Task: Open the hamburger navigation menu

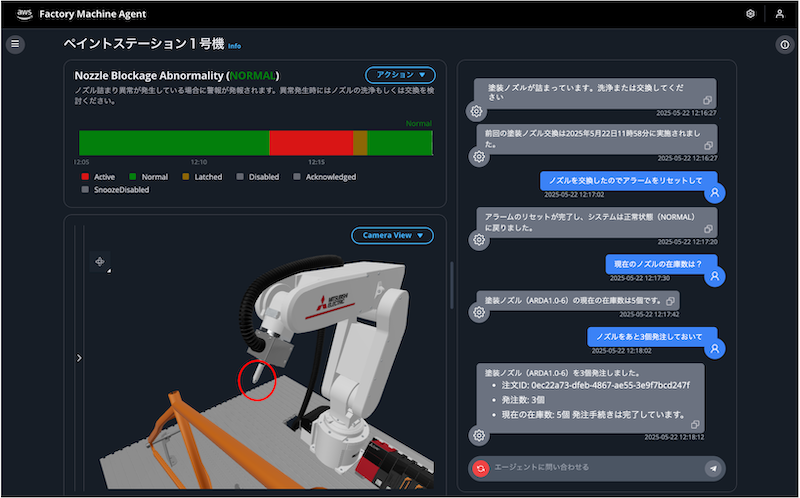Action: tap(15, 44)
